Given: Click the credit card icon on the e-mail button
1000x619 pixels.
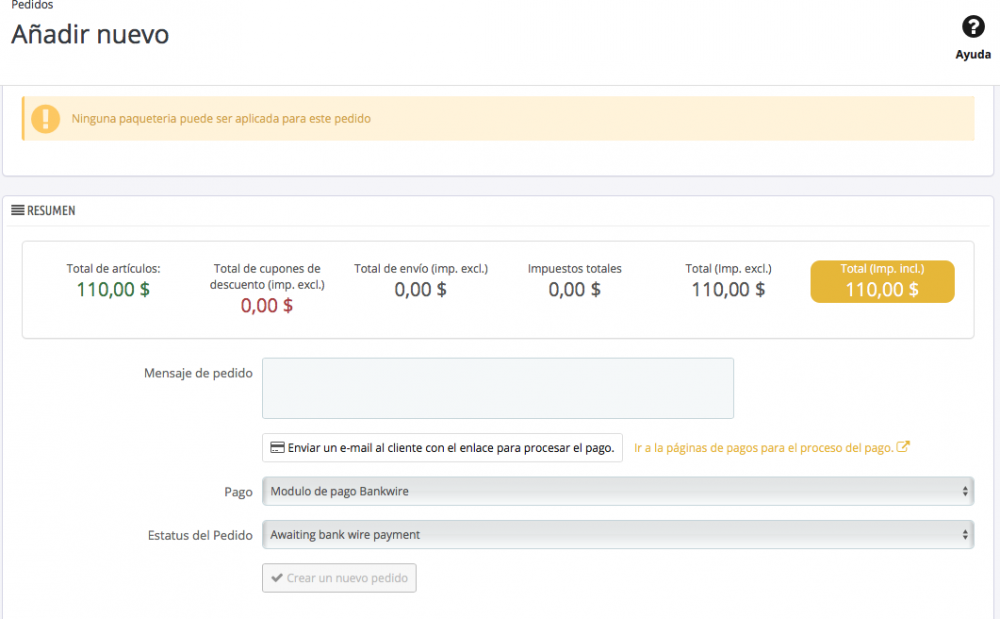Looking at the screenshot, I should [x=277, y=448].
